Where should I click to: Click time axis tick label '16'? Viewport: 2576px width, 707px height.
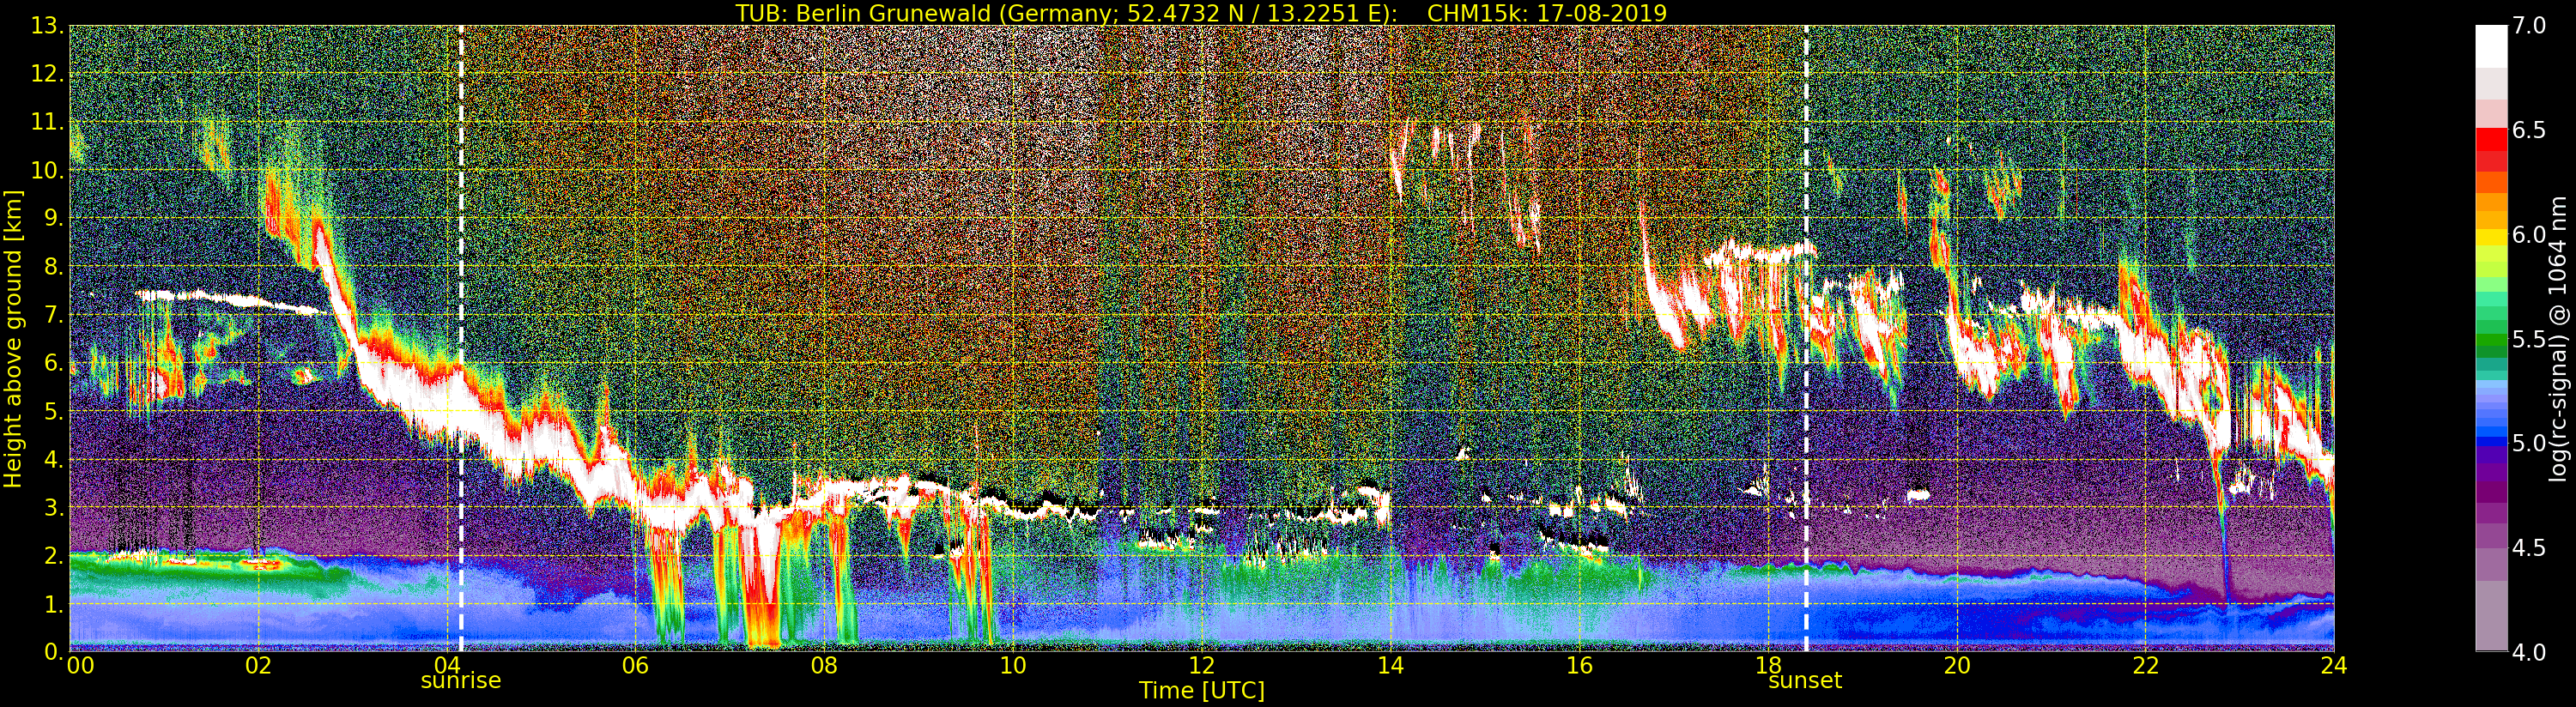pyautogui.click(x=1579, y=665)
